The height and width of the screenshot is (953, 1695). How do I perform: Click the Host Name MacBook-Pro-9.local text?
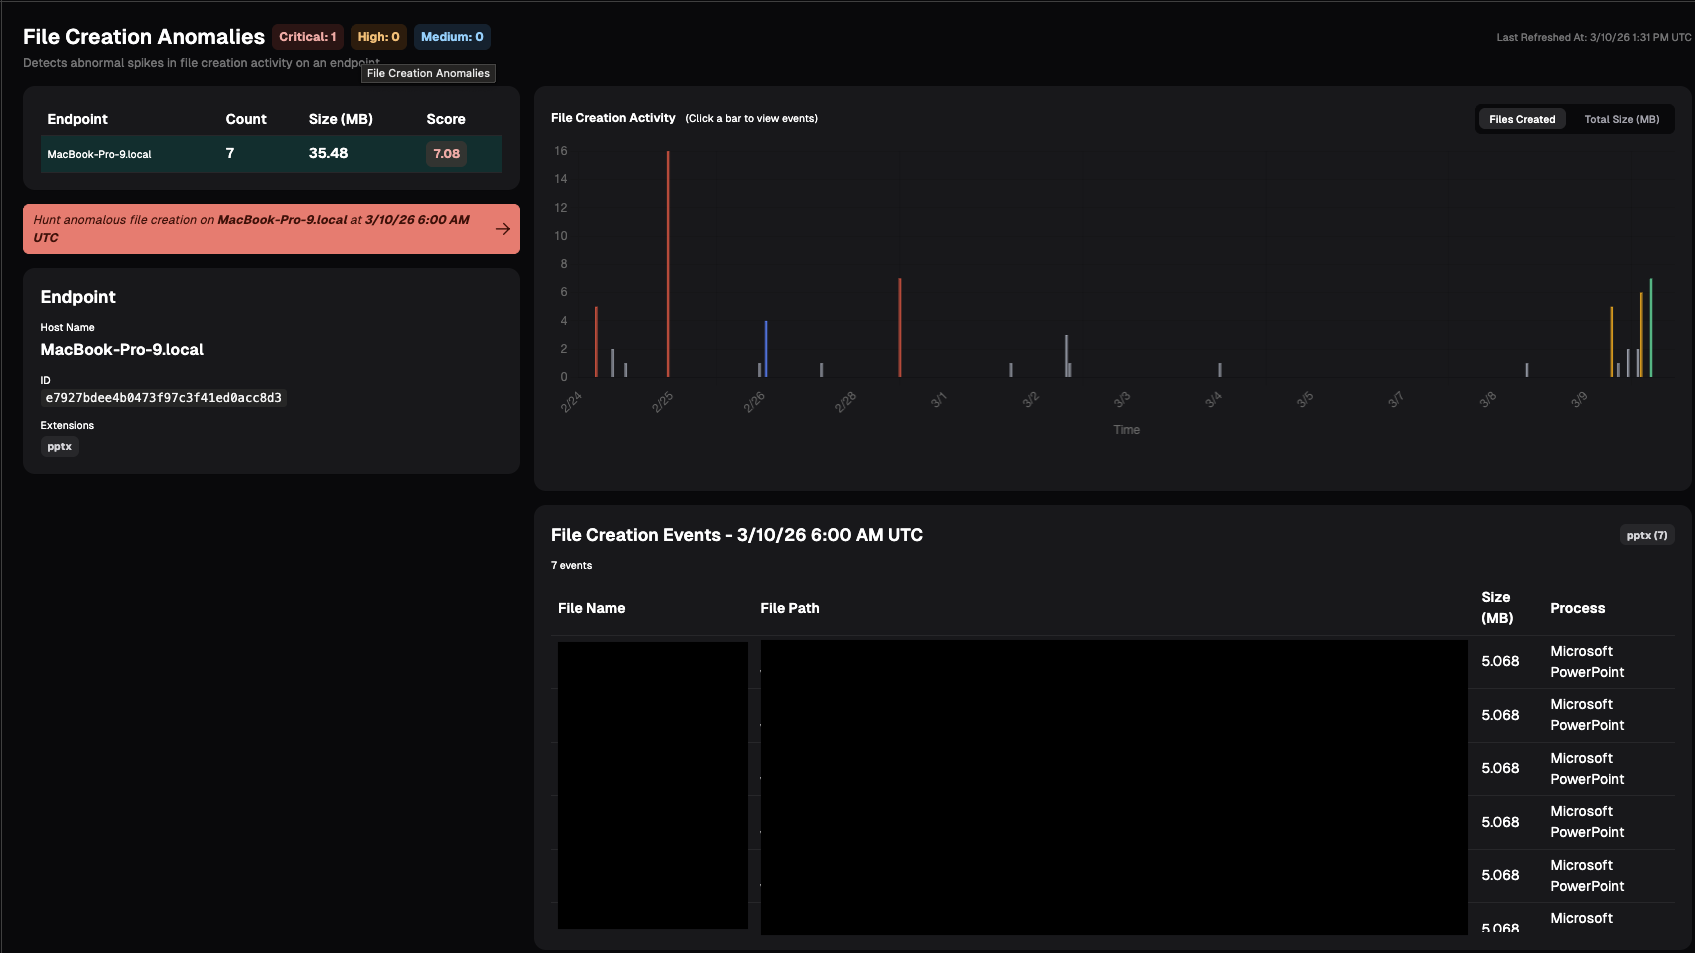click(122, 349)
